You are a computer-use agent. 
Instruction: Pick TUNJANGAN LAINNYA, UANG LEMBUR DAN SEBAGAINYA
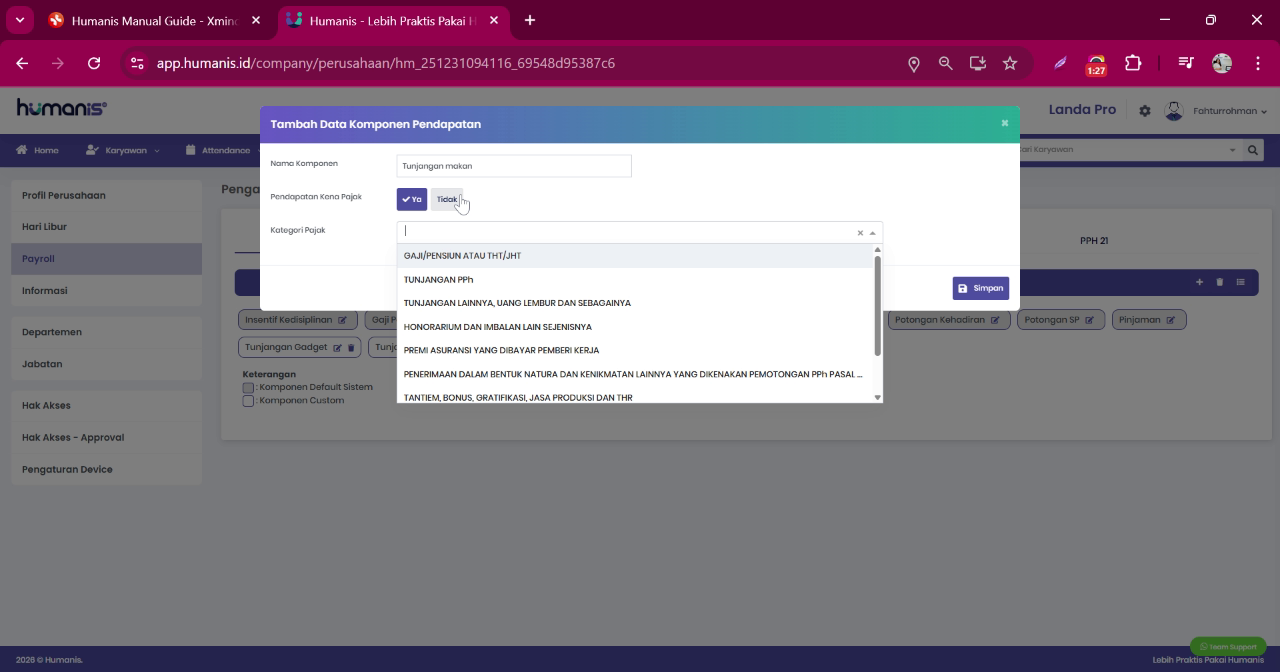[635, 303]
